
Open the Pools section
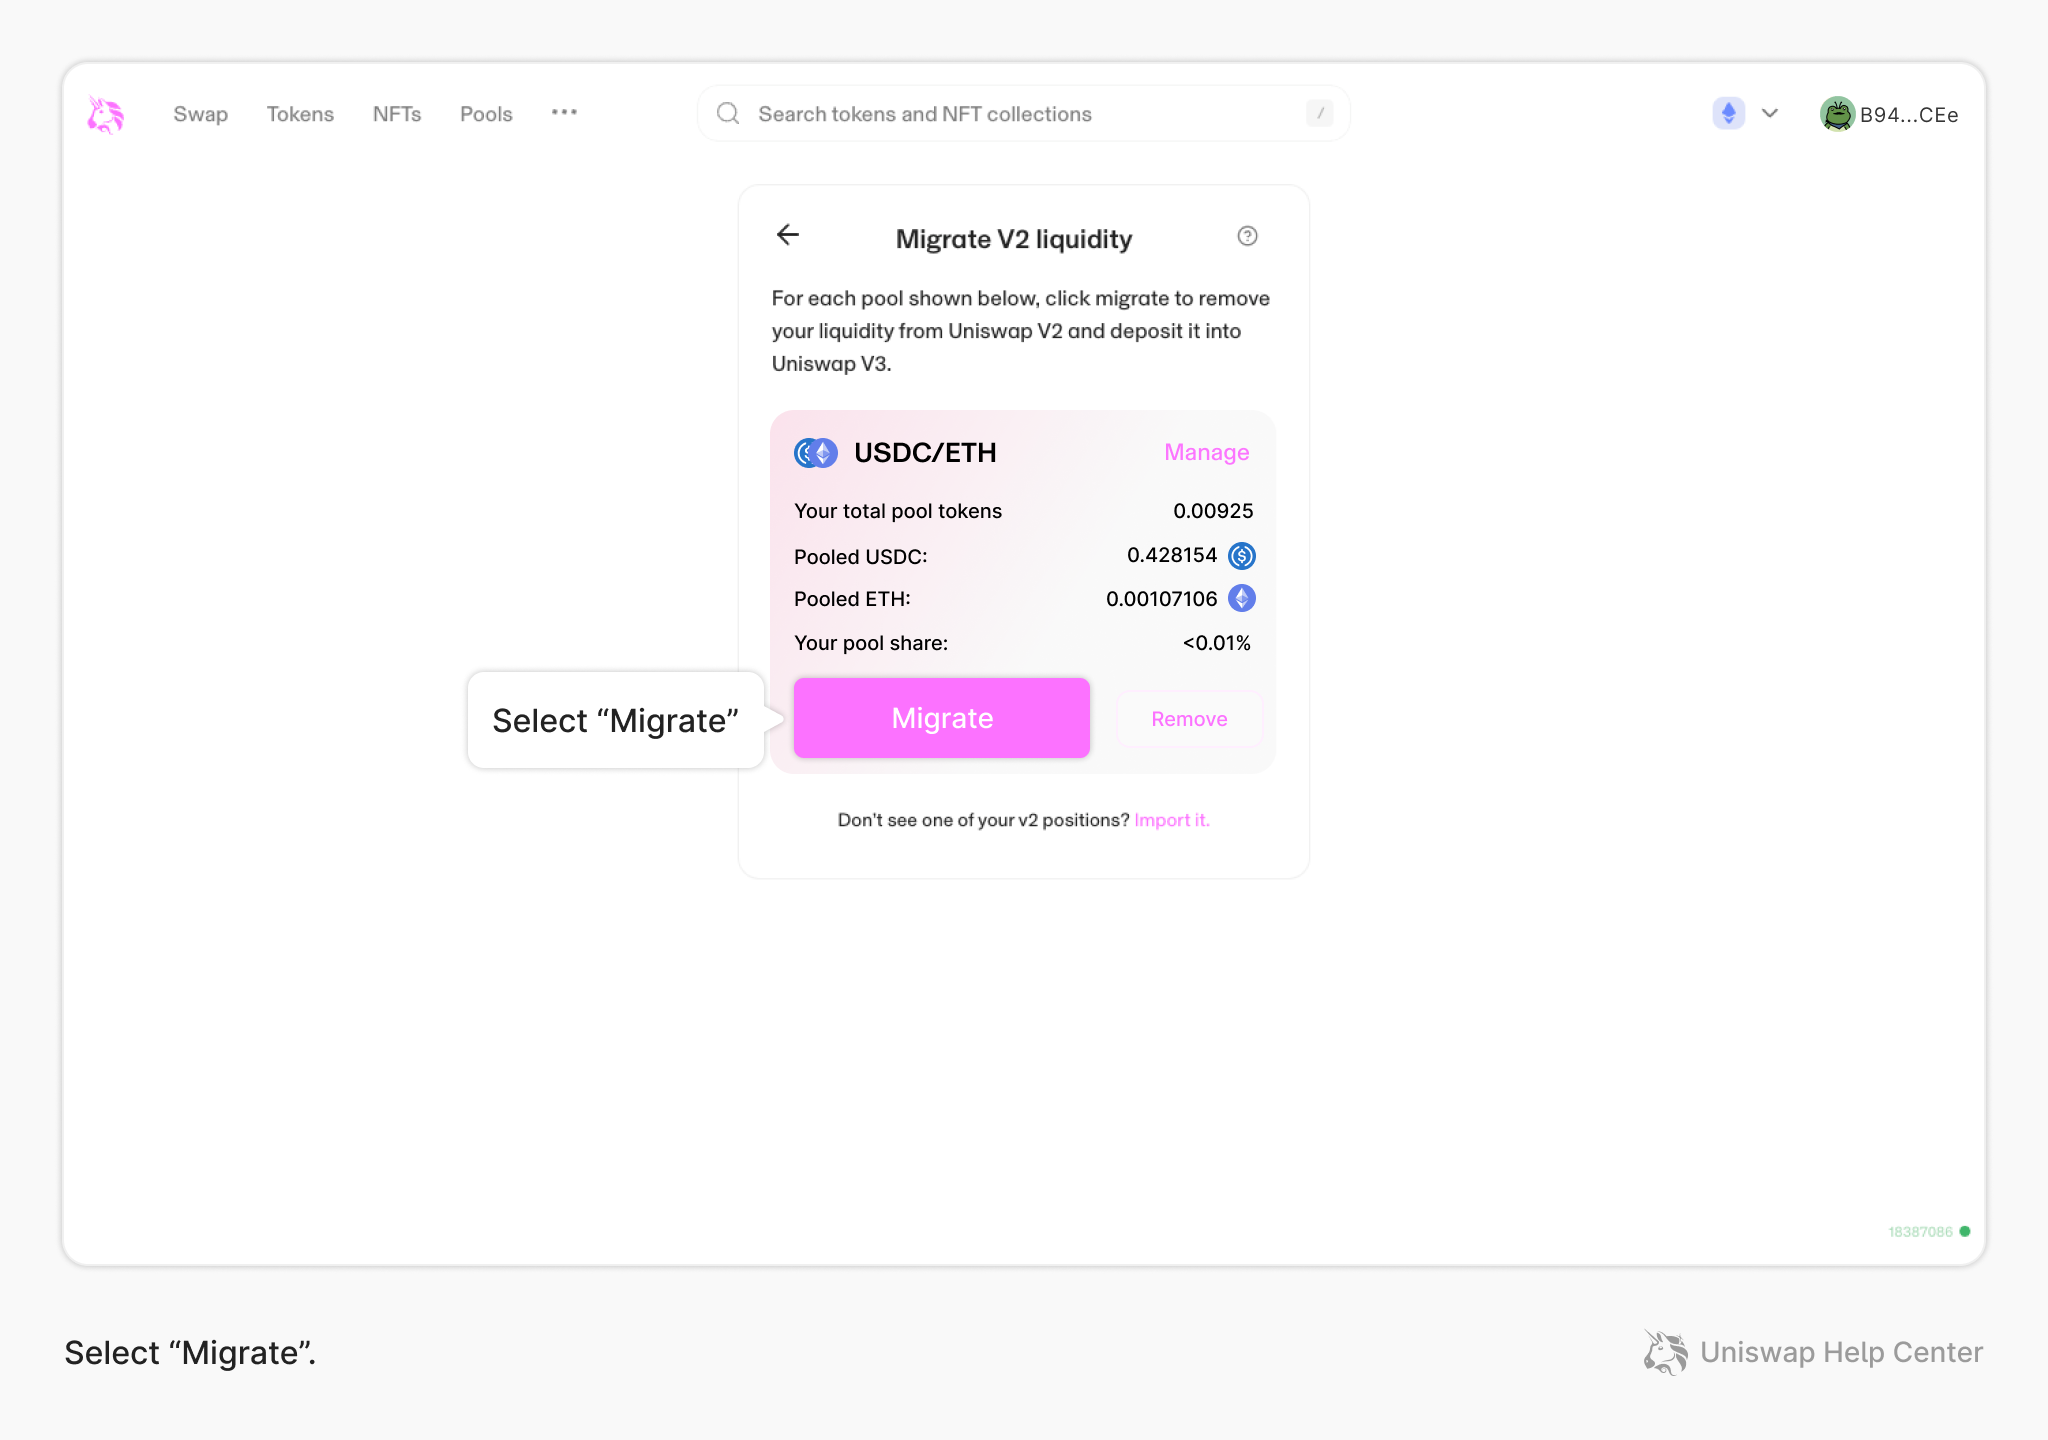point(485,114)
